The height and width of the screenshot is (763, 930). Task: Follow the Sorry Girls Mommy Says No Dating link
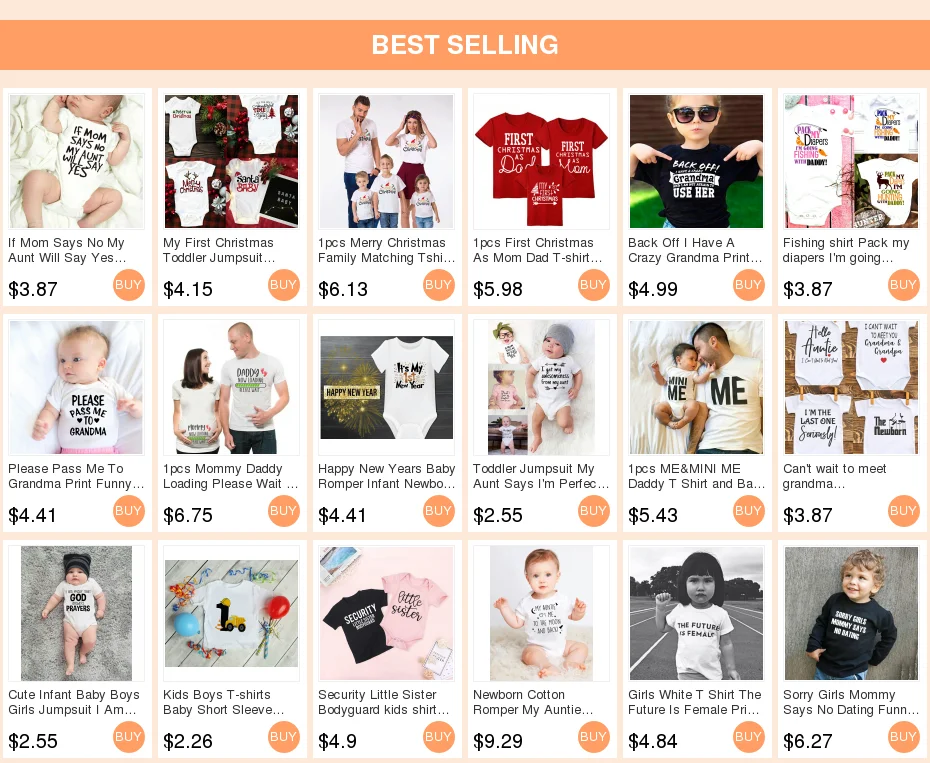851,702
